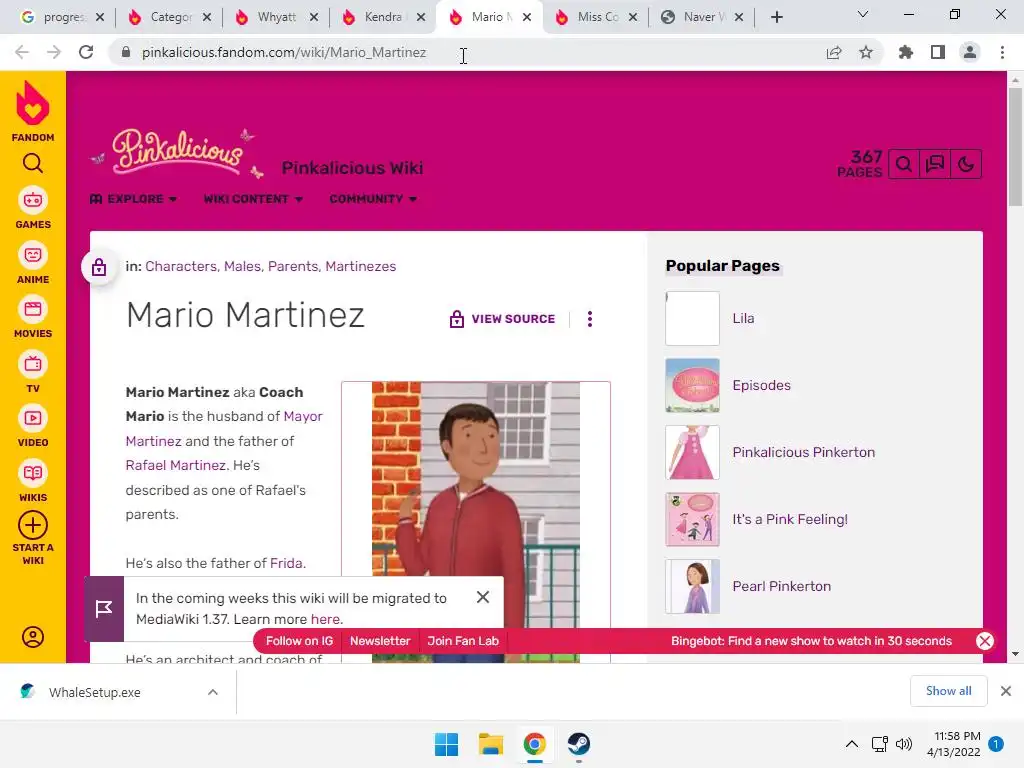
Task: Click Show all downloads button
Action: 948,691
